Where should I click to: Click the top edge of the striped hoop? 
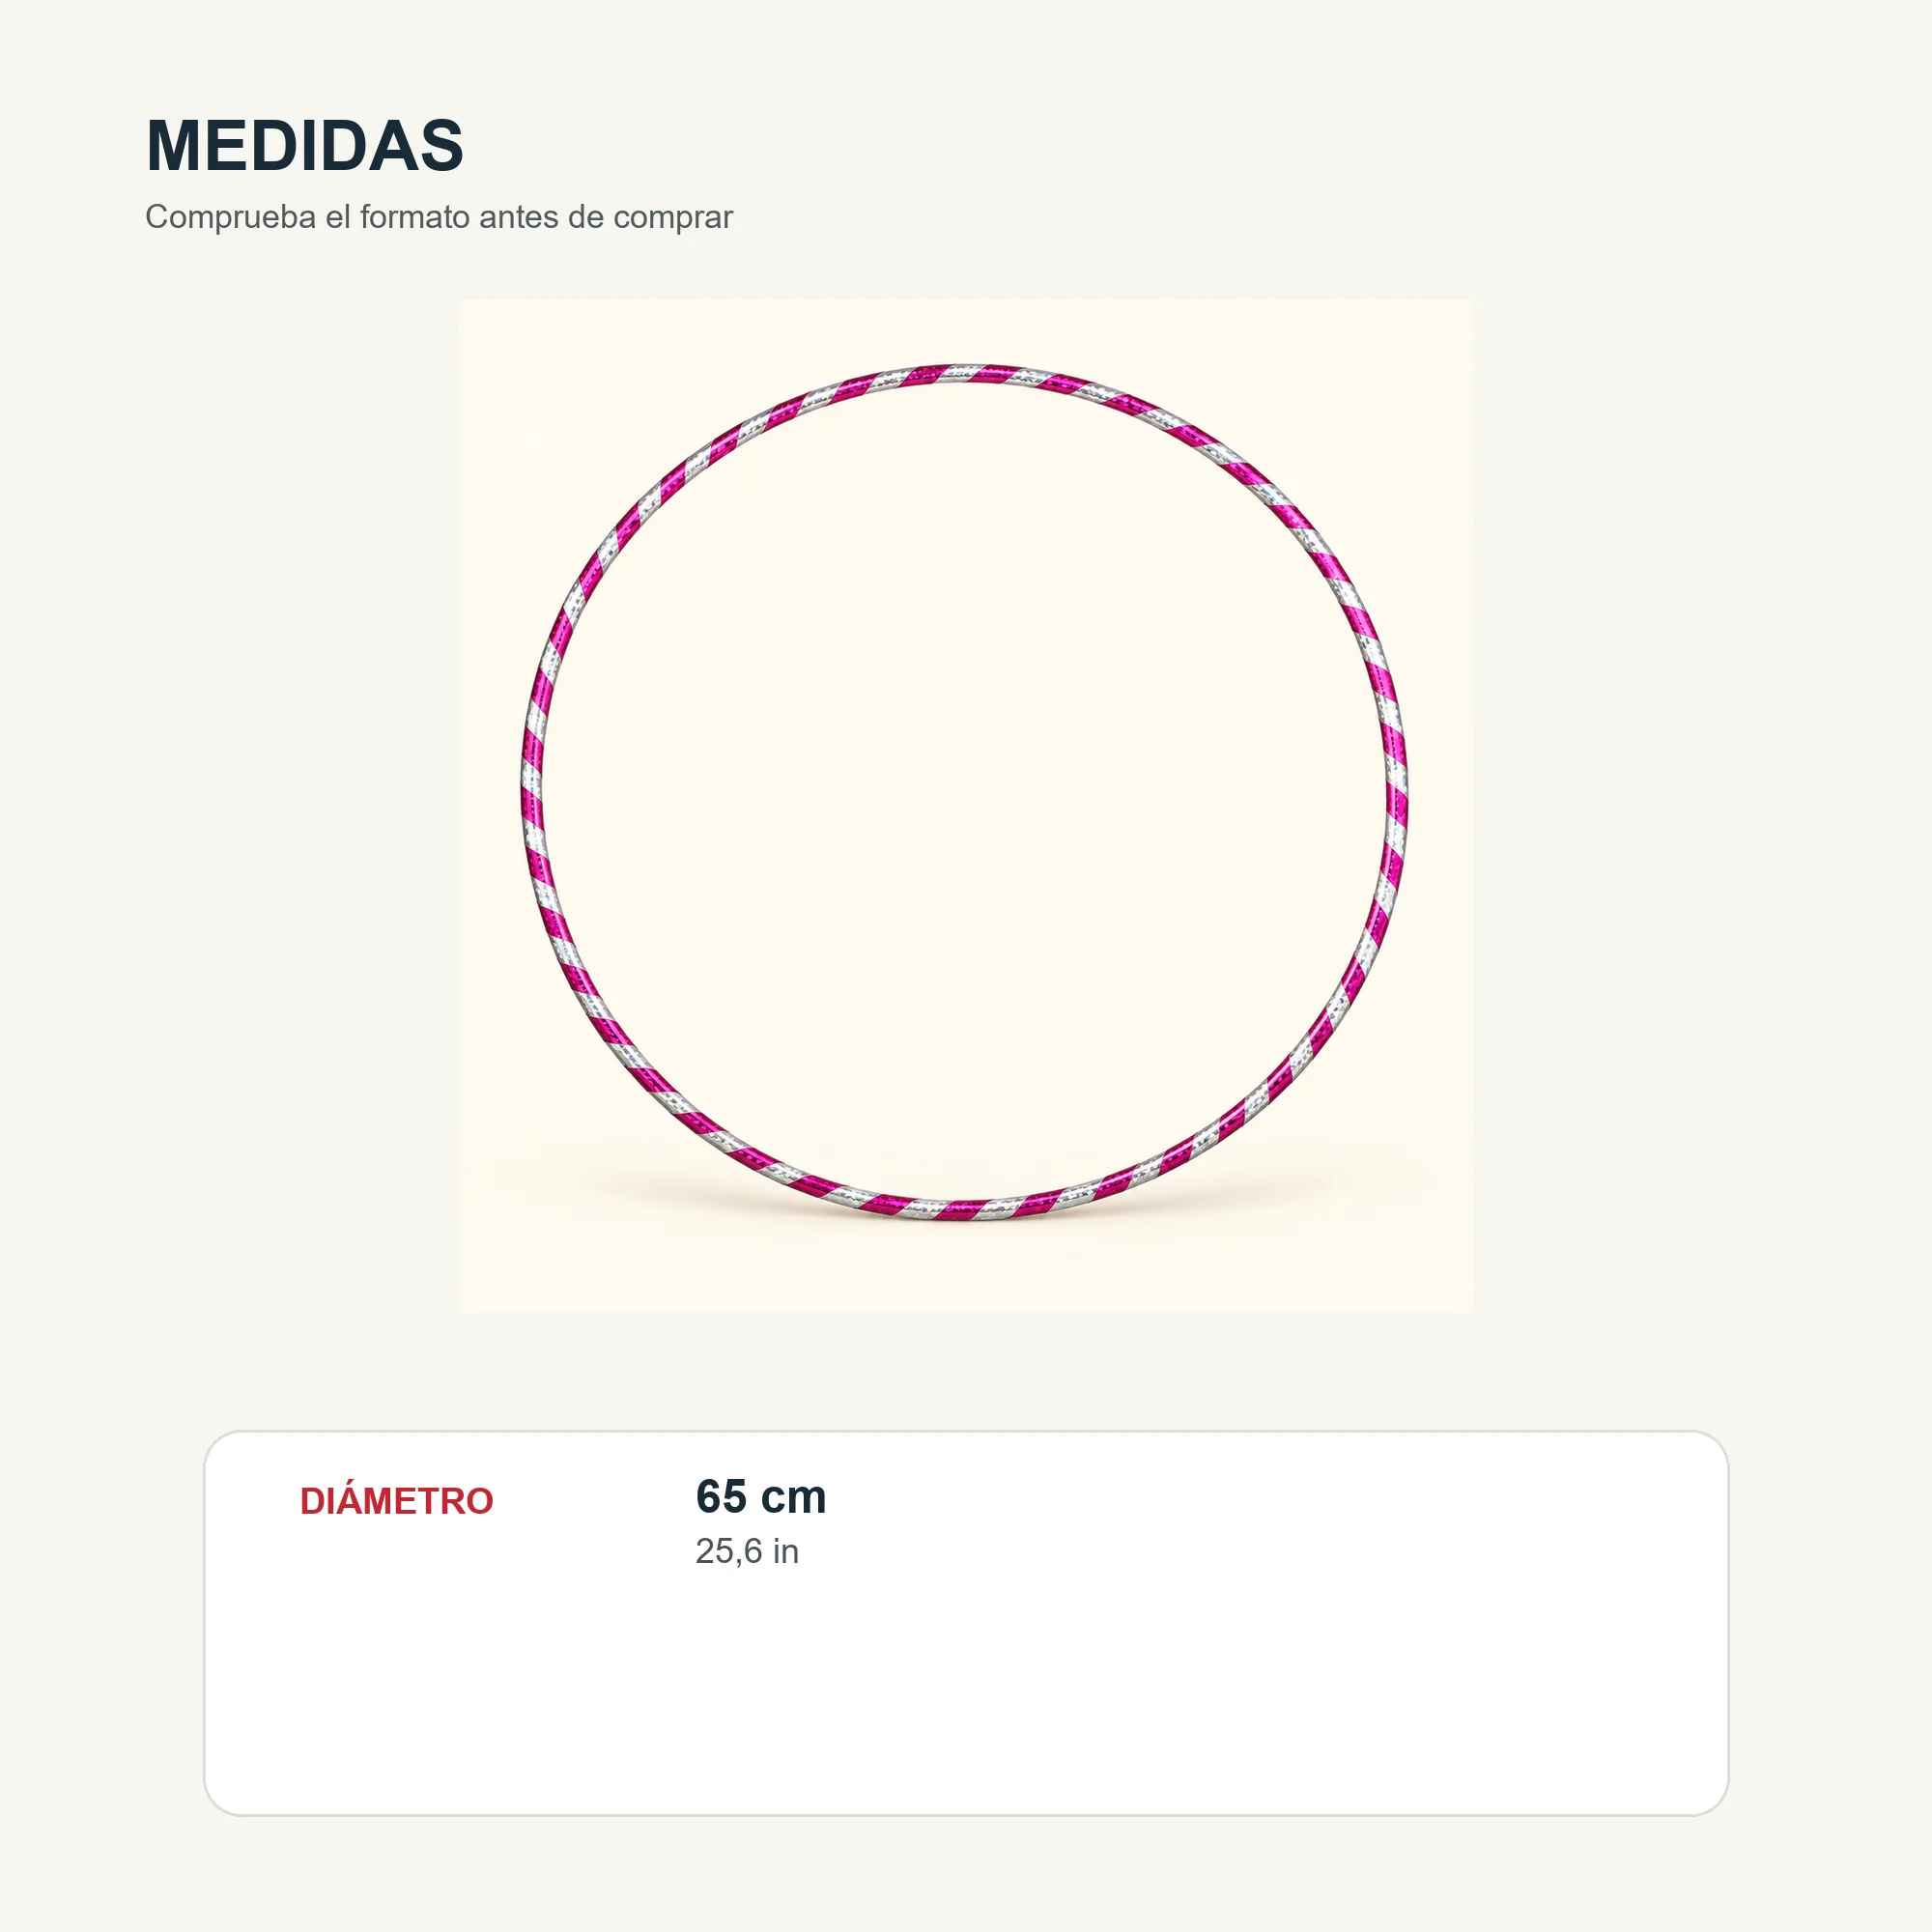(x=965, y=374)
